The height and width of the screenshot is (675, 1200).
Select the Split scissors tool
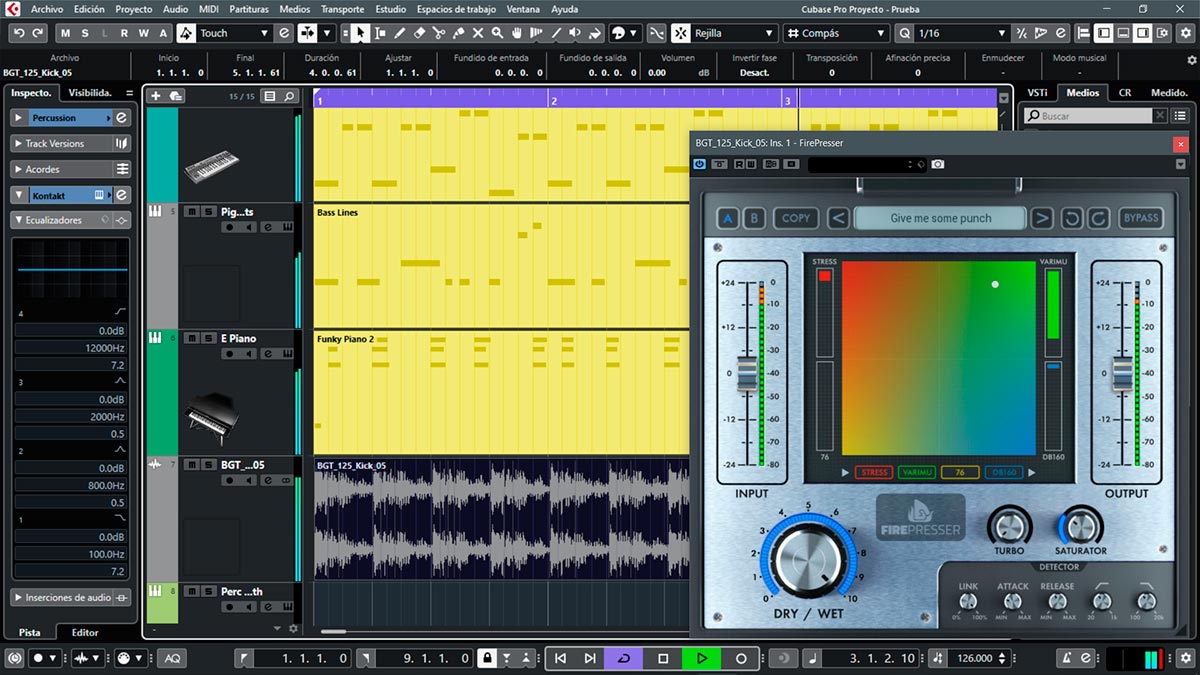[x=439, y=33]
